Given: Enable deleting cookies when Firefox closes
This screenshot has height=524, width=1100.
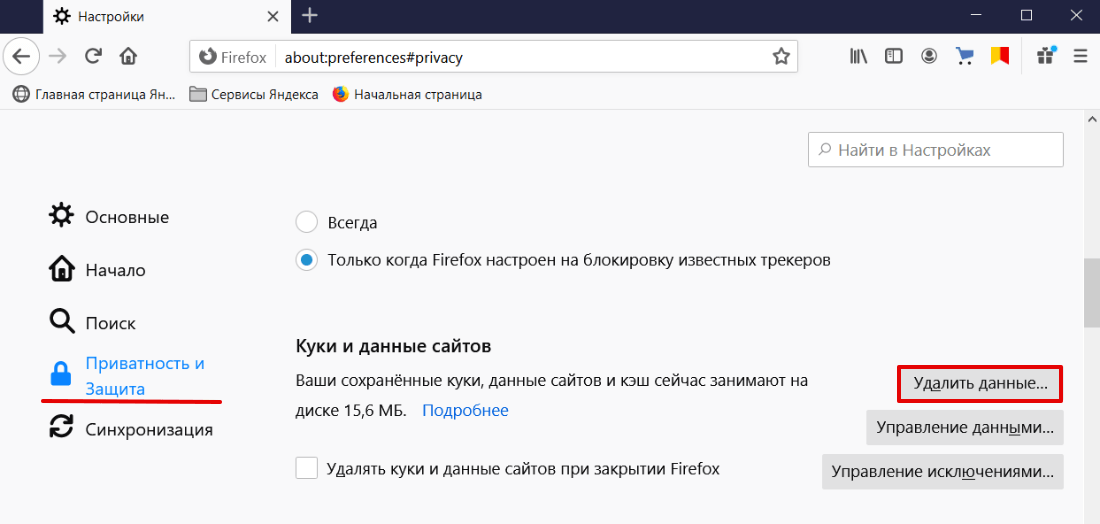Looking at the screenshot, I should coord(307,468).
